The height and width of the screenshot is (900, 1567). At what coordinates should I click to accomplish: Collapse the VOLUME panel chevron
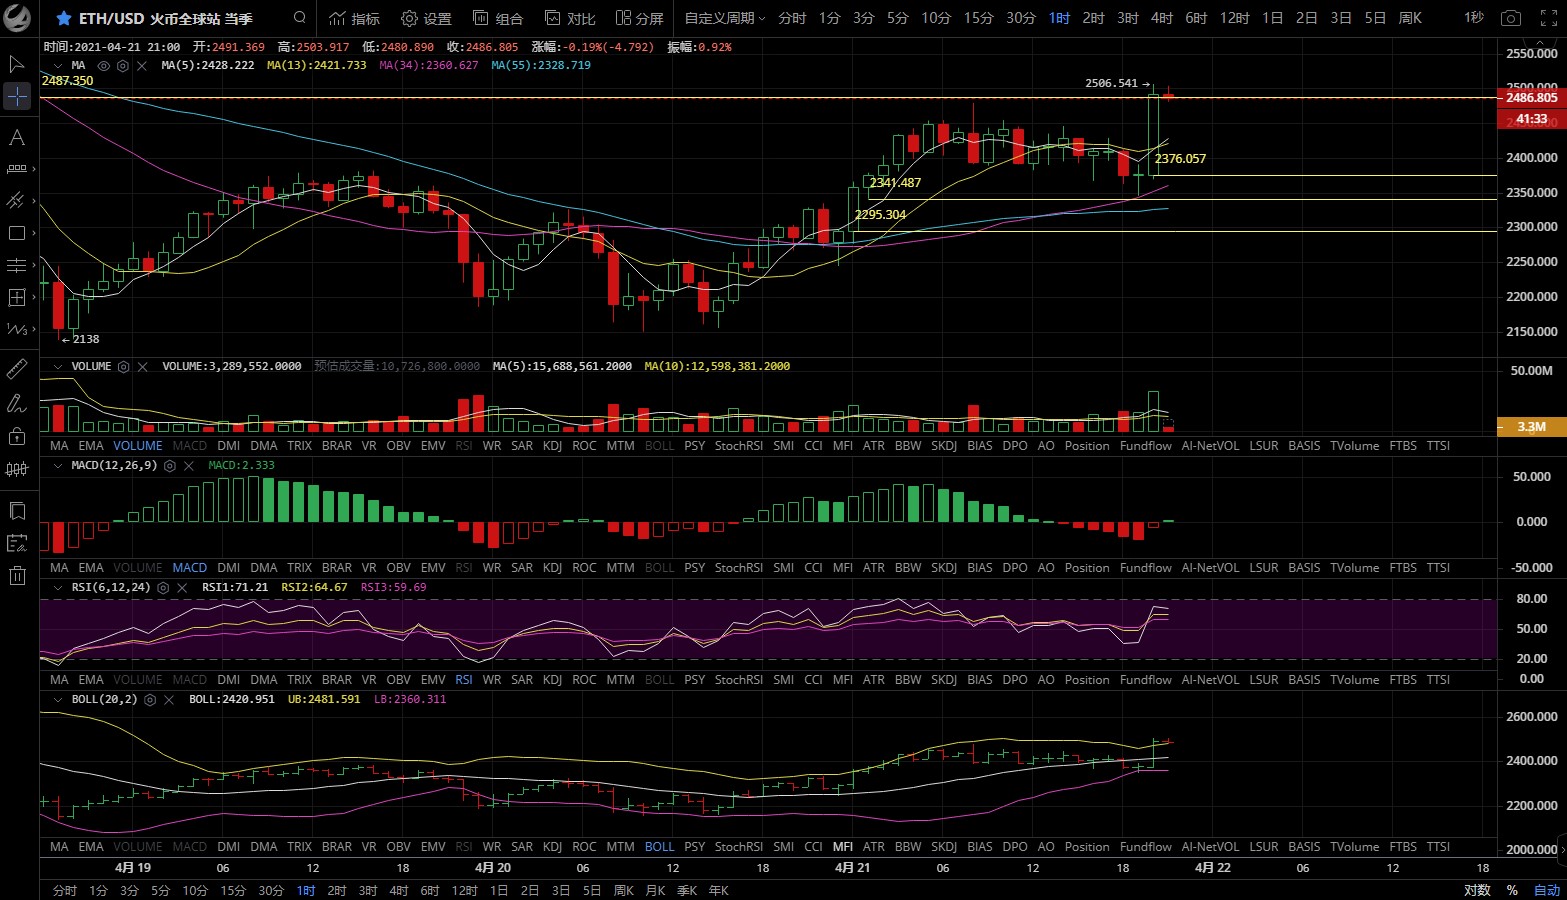(x=58, y=367)
